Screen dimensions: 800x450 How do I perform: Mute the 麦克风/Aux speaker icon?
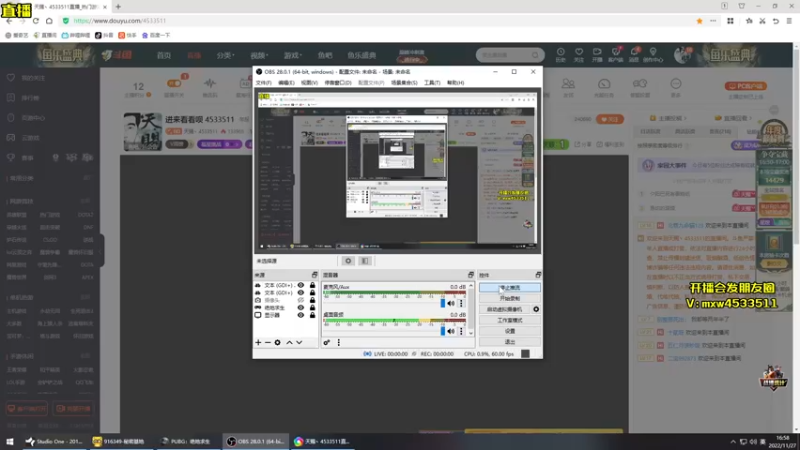tap(451, 303)
